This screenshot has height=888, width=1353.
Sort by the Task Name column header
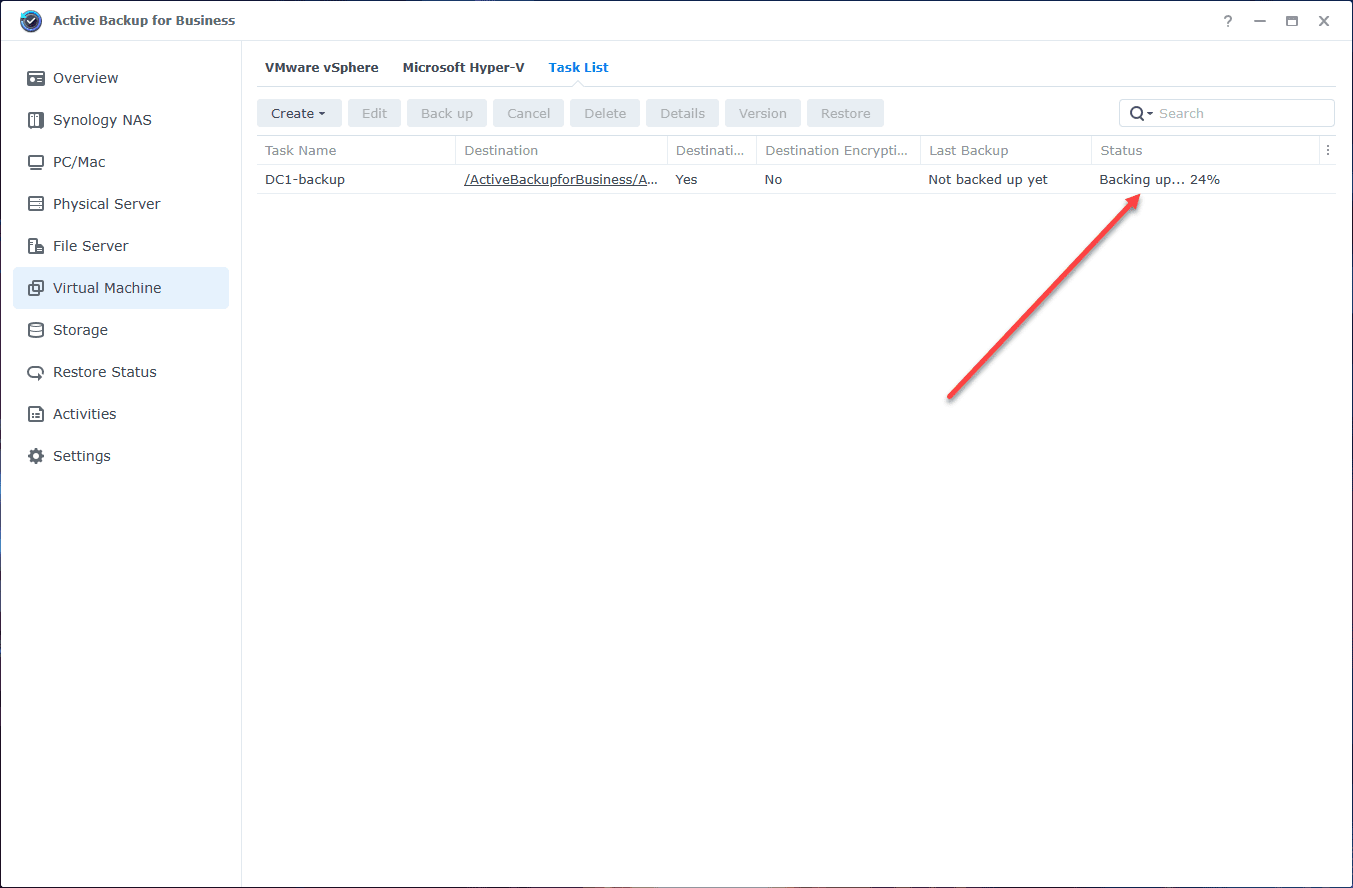pos(356,150)
